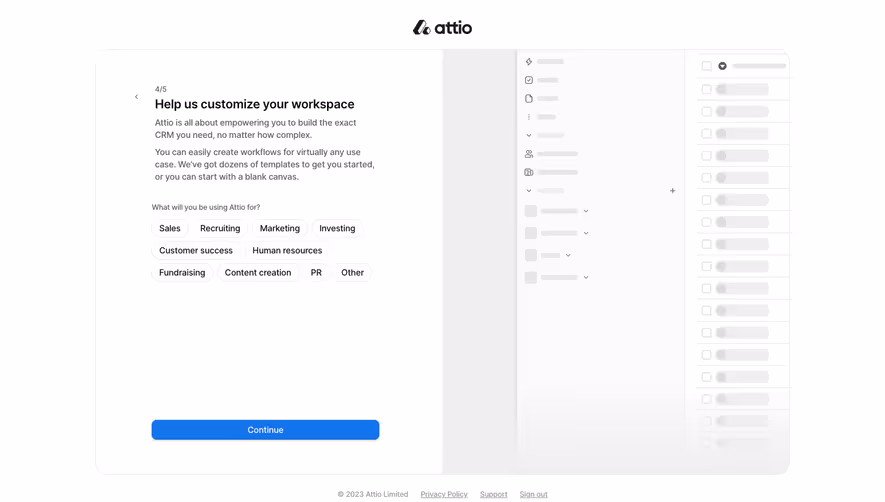
Task: Click '© 2023 Attio Limited' text
Action: (373, 494)
